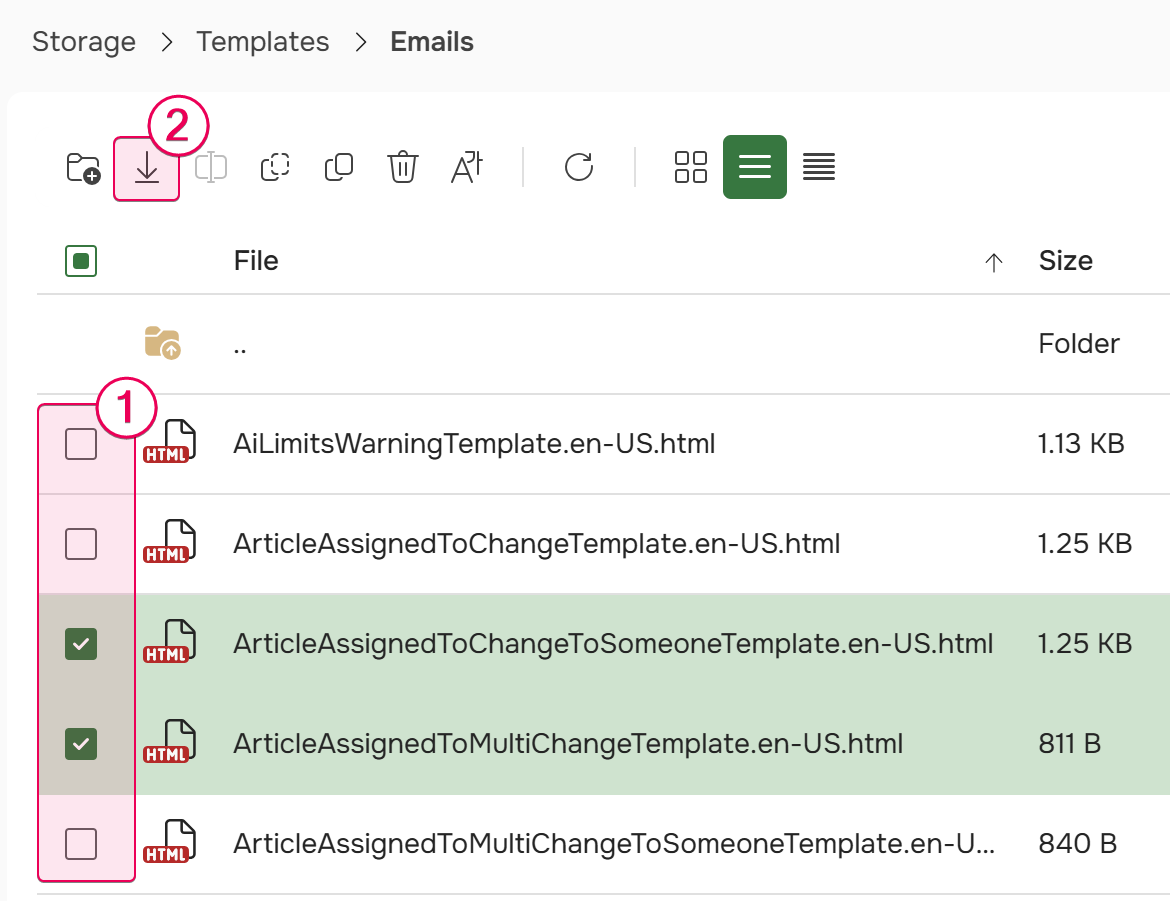Go to Storage in the breadcrumb
The width and height of the screenshot is (1170, 901).
[x=84, y=42]
